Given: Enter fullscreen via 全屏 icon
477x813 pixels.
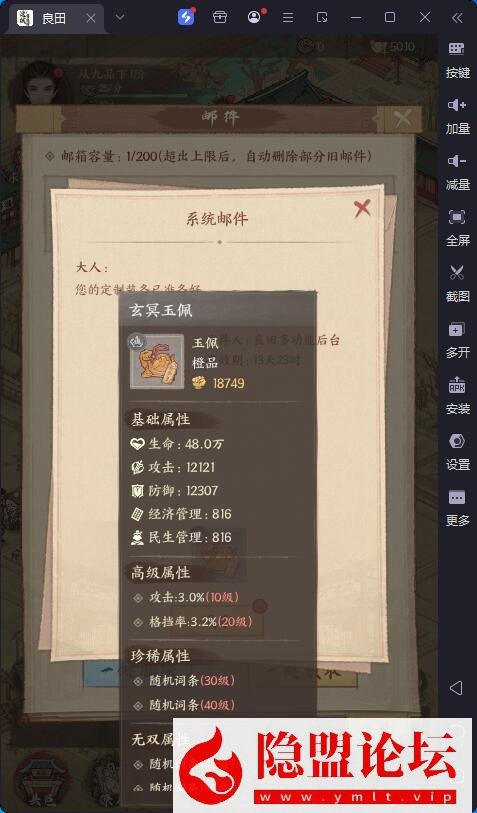Looking at the screenshot, I should [457, 227].
